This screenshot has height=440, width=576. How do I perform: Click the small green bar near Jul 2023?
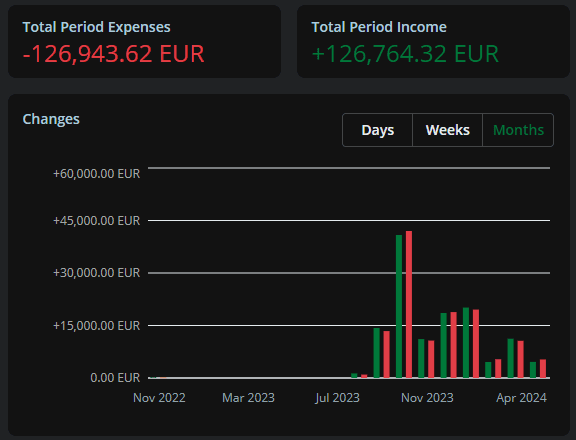354,375
